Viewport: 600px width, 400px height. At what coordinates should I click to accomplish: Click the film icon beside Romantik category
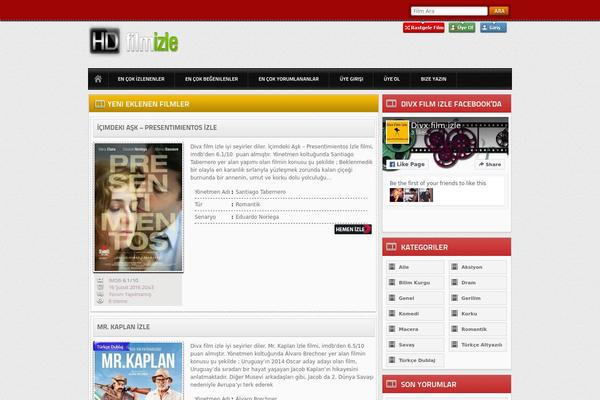[x=455, y=329]
